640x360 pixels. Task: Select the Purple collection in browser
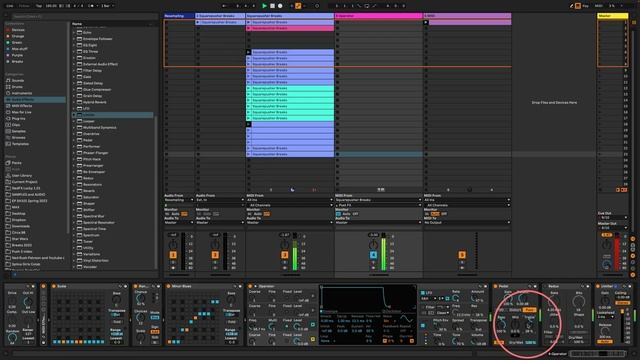[17, 55]
